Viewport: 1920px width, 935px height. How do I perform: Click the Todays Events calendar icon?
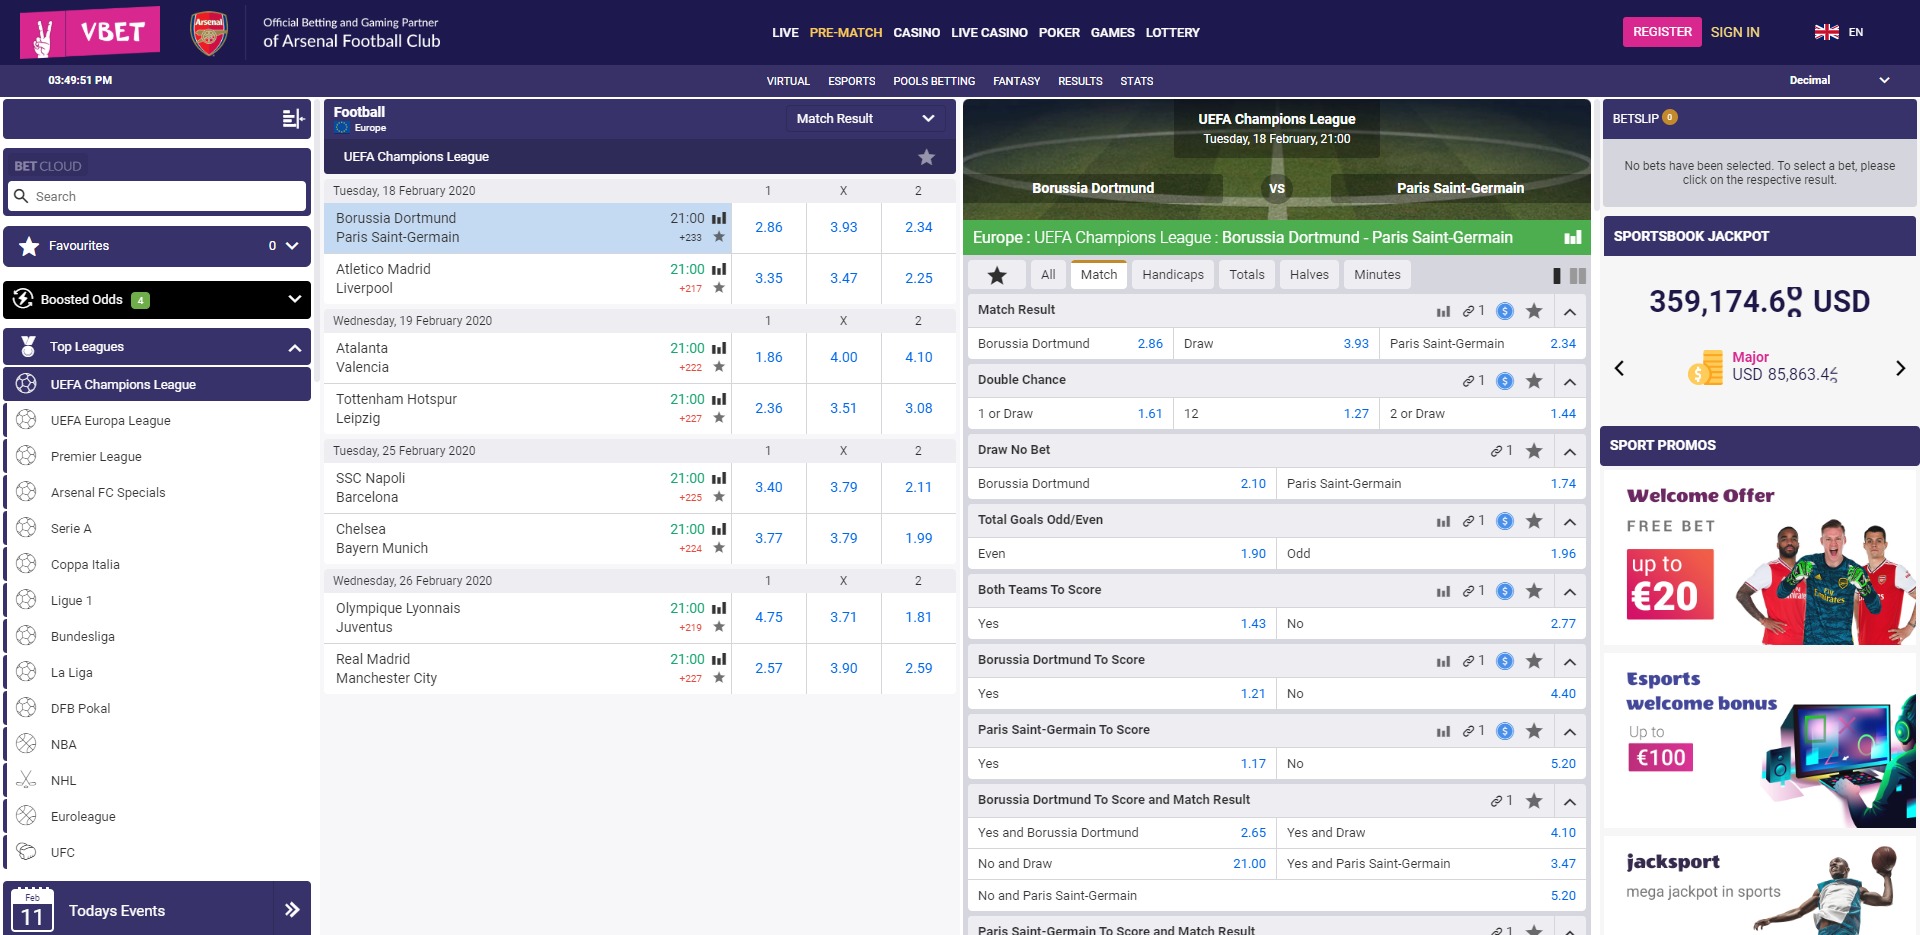pyautogui.click(x=32, y=910)
